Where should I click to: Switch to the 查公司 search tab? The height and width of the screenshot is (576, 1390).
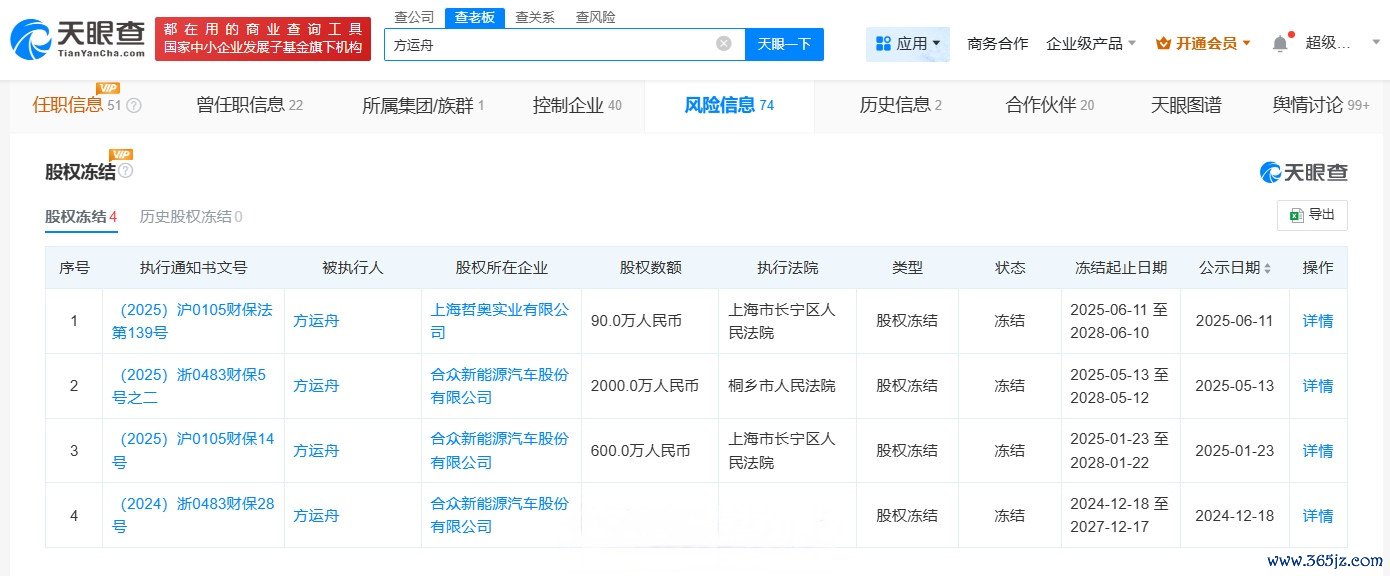(414, 17)
